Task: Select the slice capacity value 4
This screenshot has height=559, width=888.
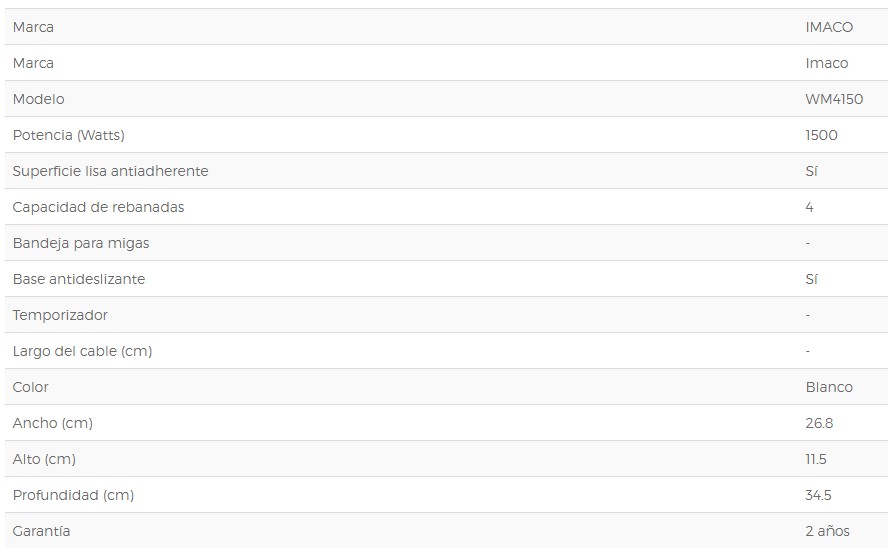Action: point(809,207)
